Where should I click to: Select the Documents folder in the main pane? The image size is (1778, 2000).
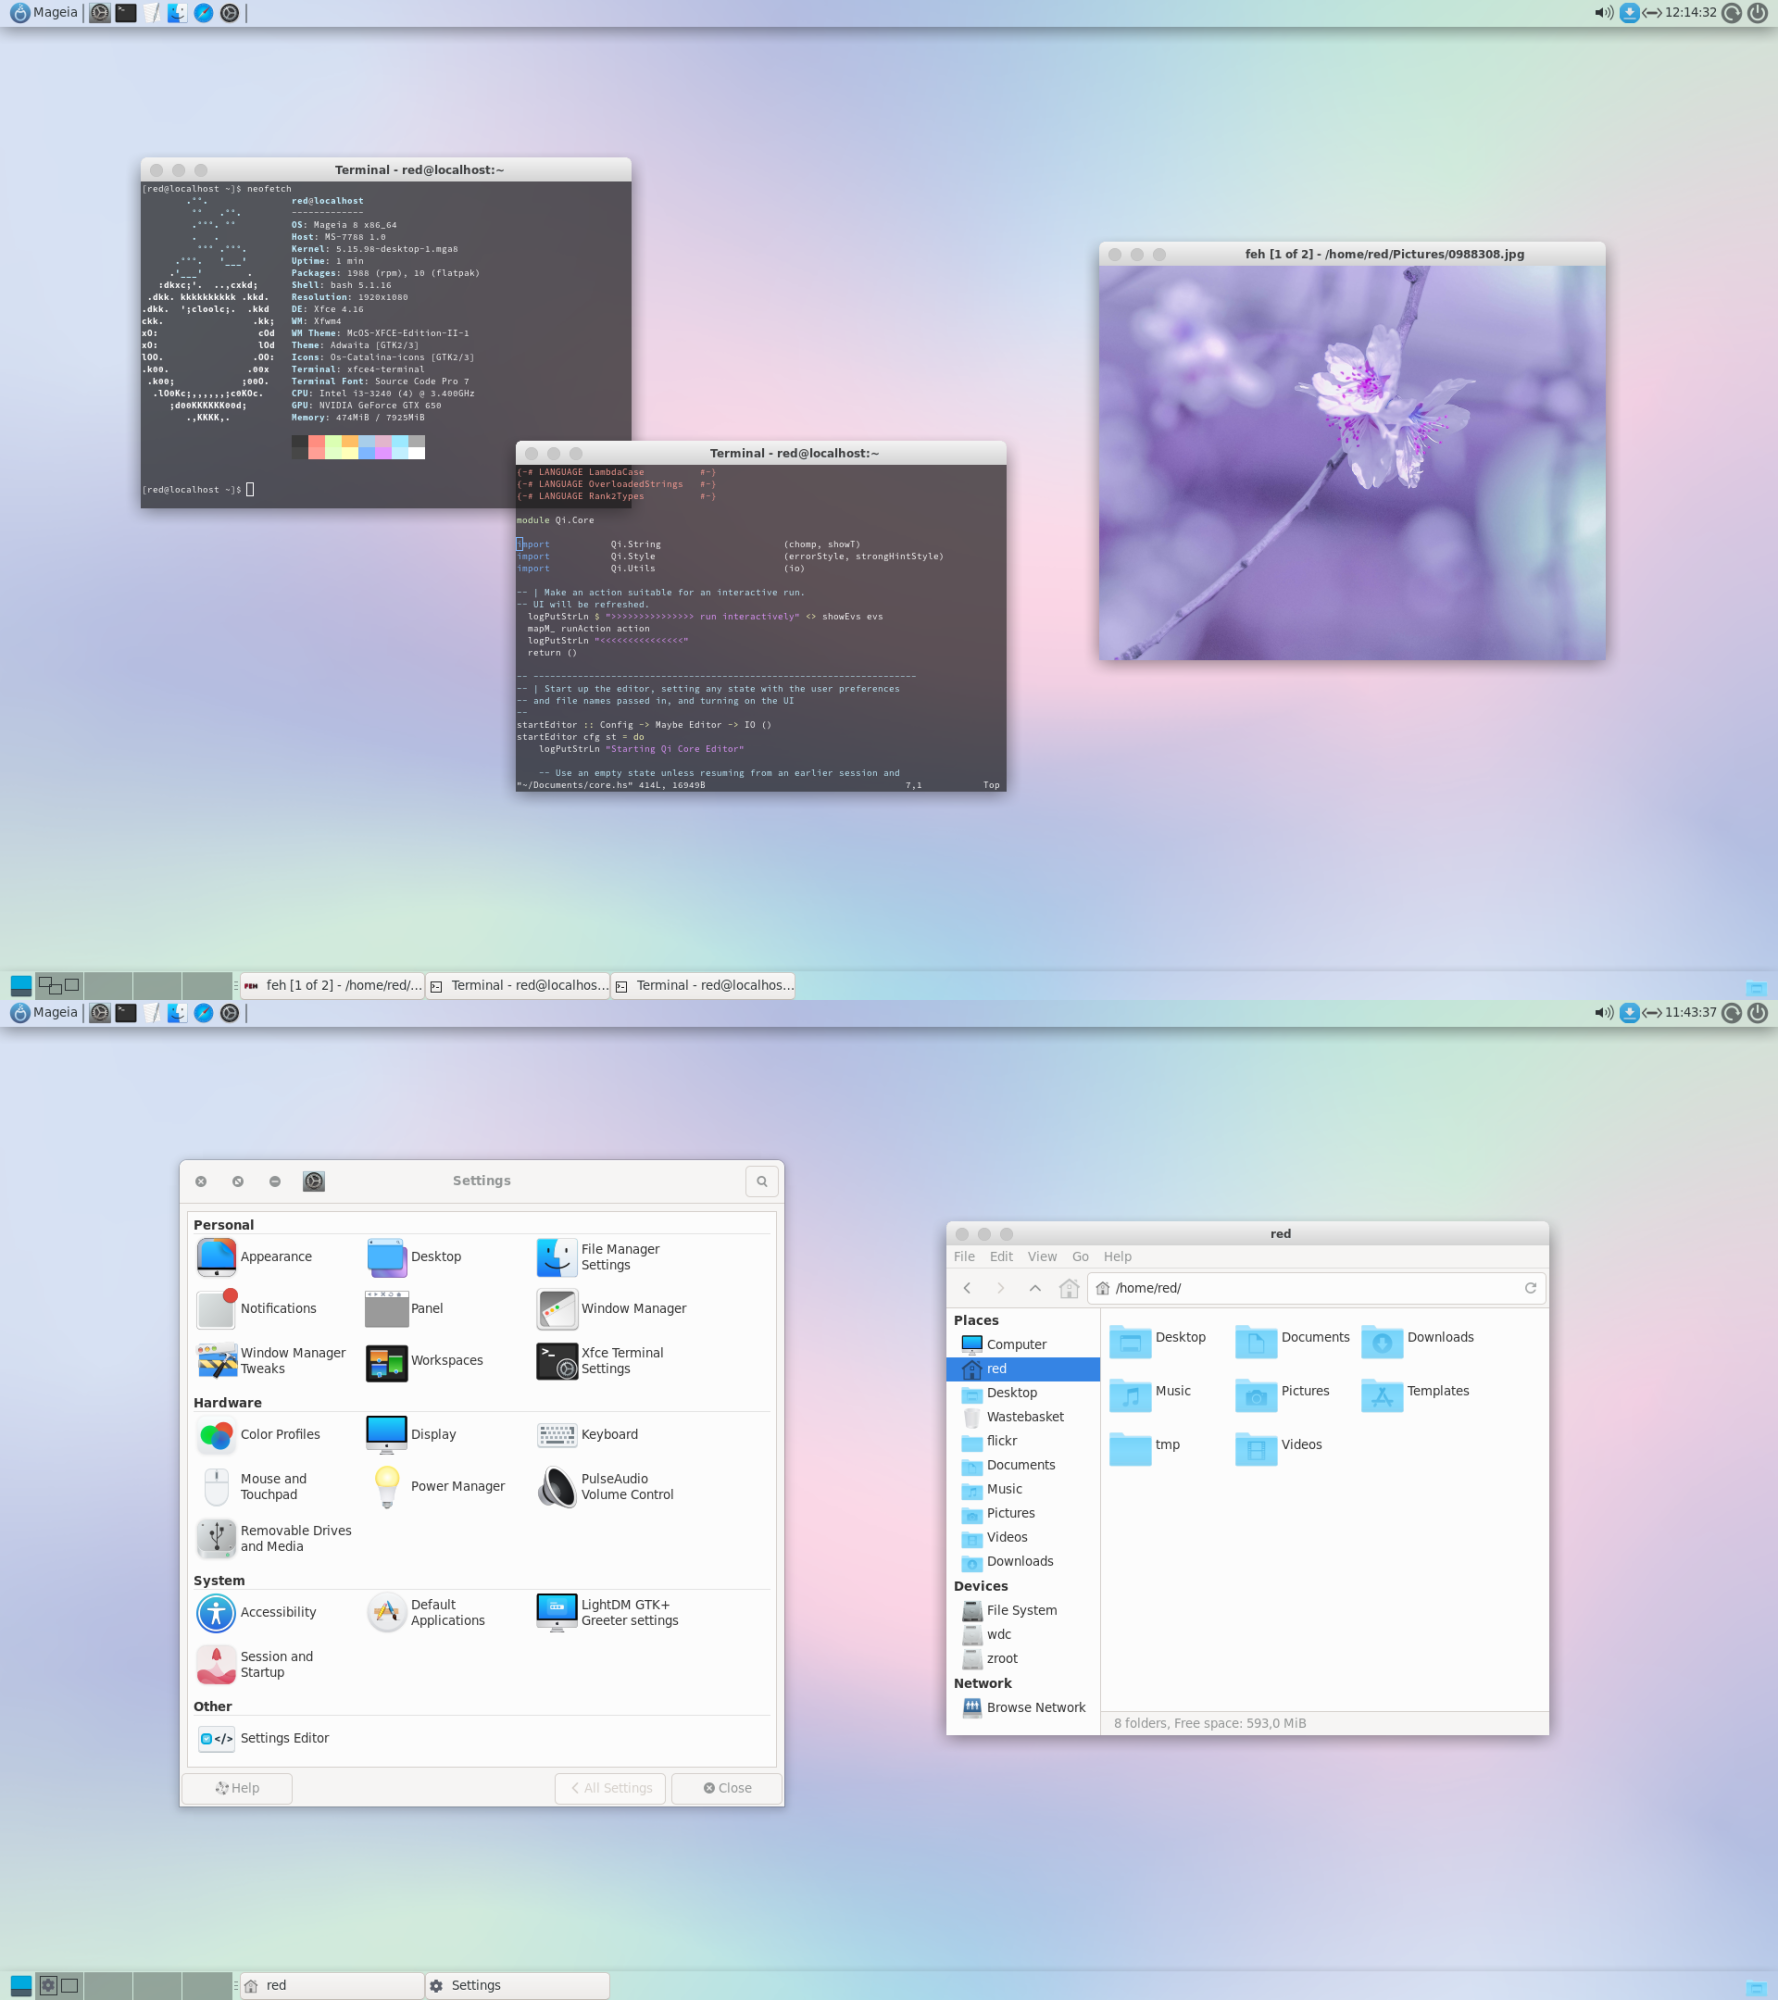click(1292, 1340)
